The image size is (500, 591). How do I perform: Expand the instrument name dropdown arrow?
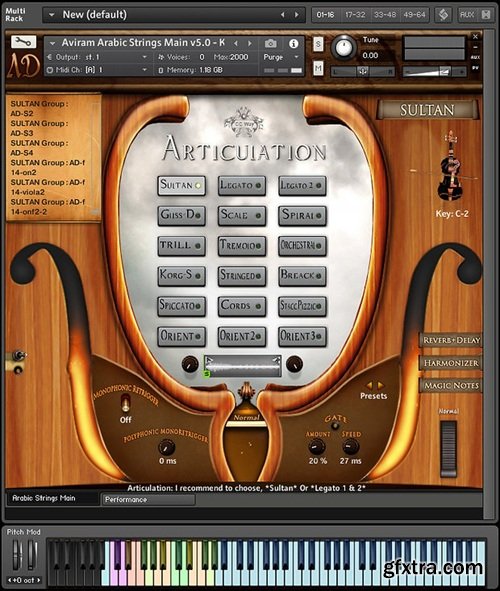point(52,43)
